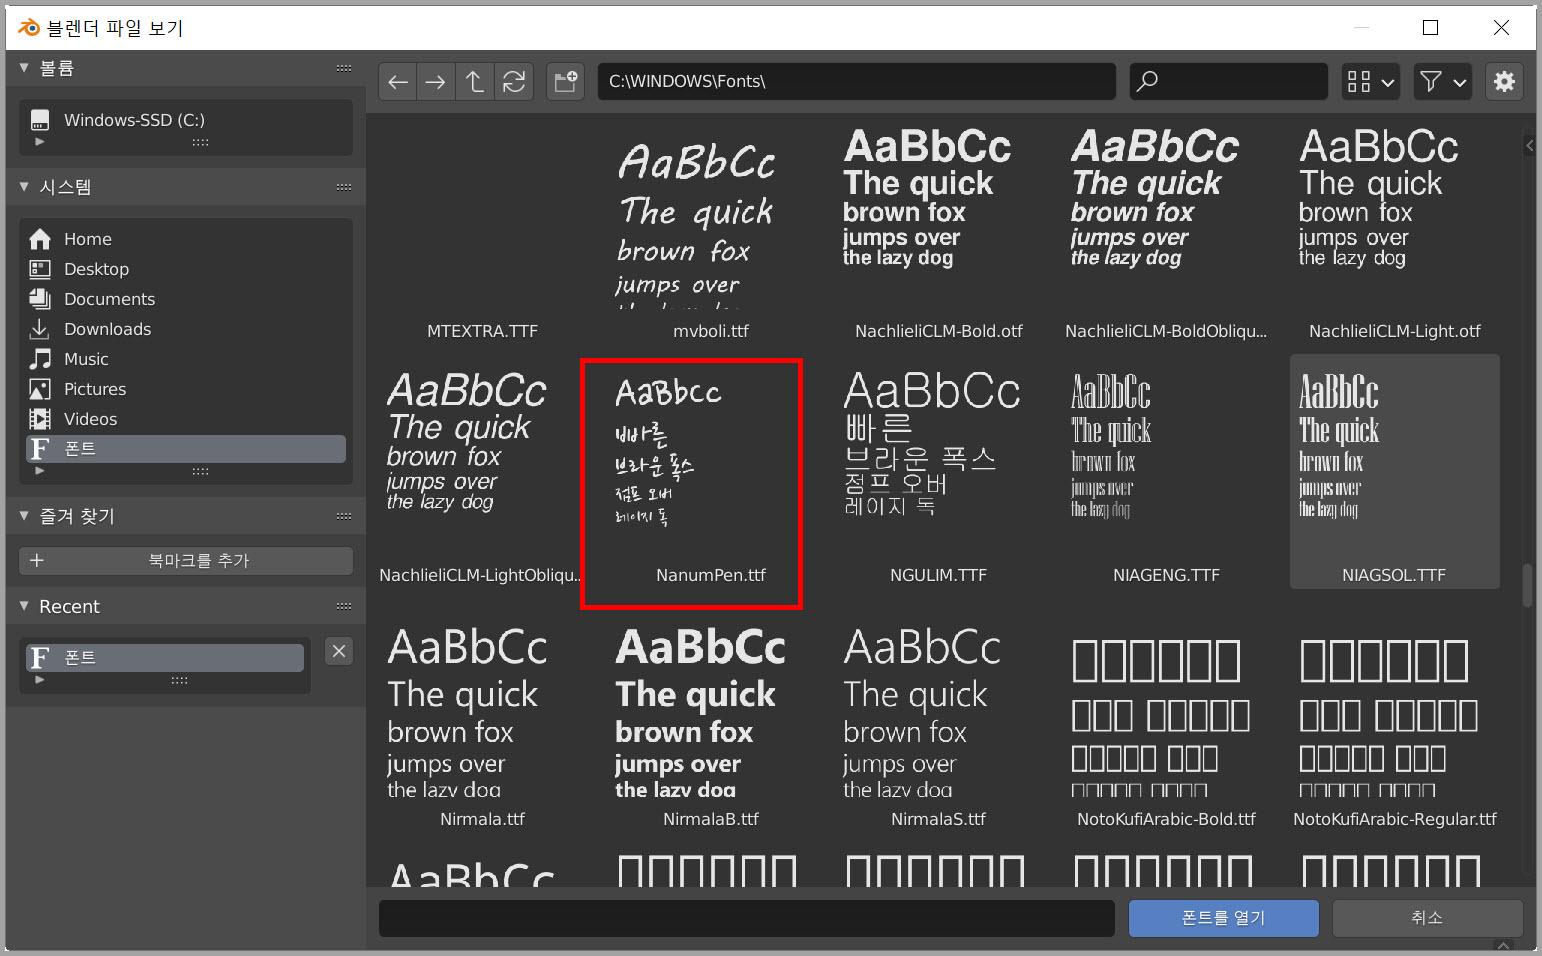Click the Blender logo in title bar
Viewport: 1542px width, 956px height.
[29, 28]
